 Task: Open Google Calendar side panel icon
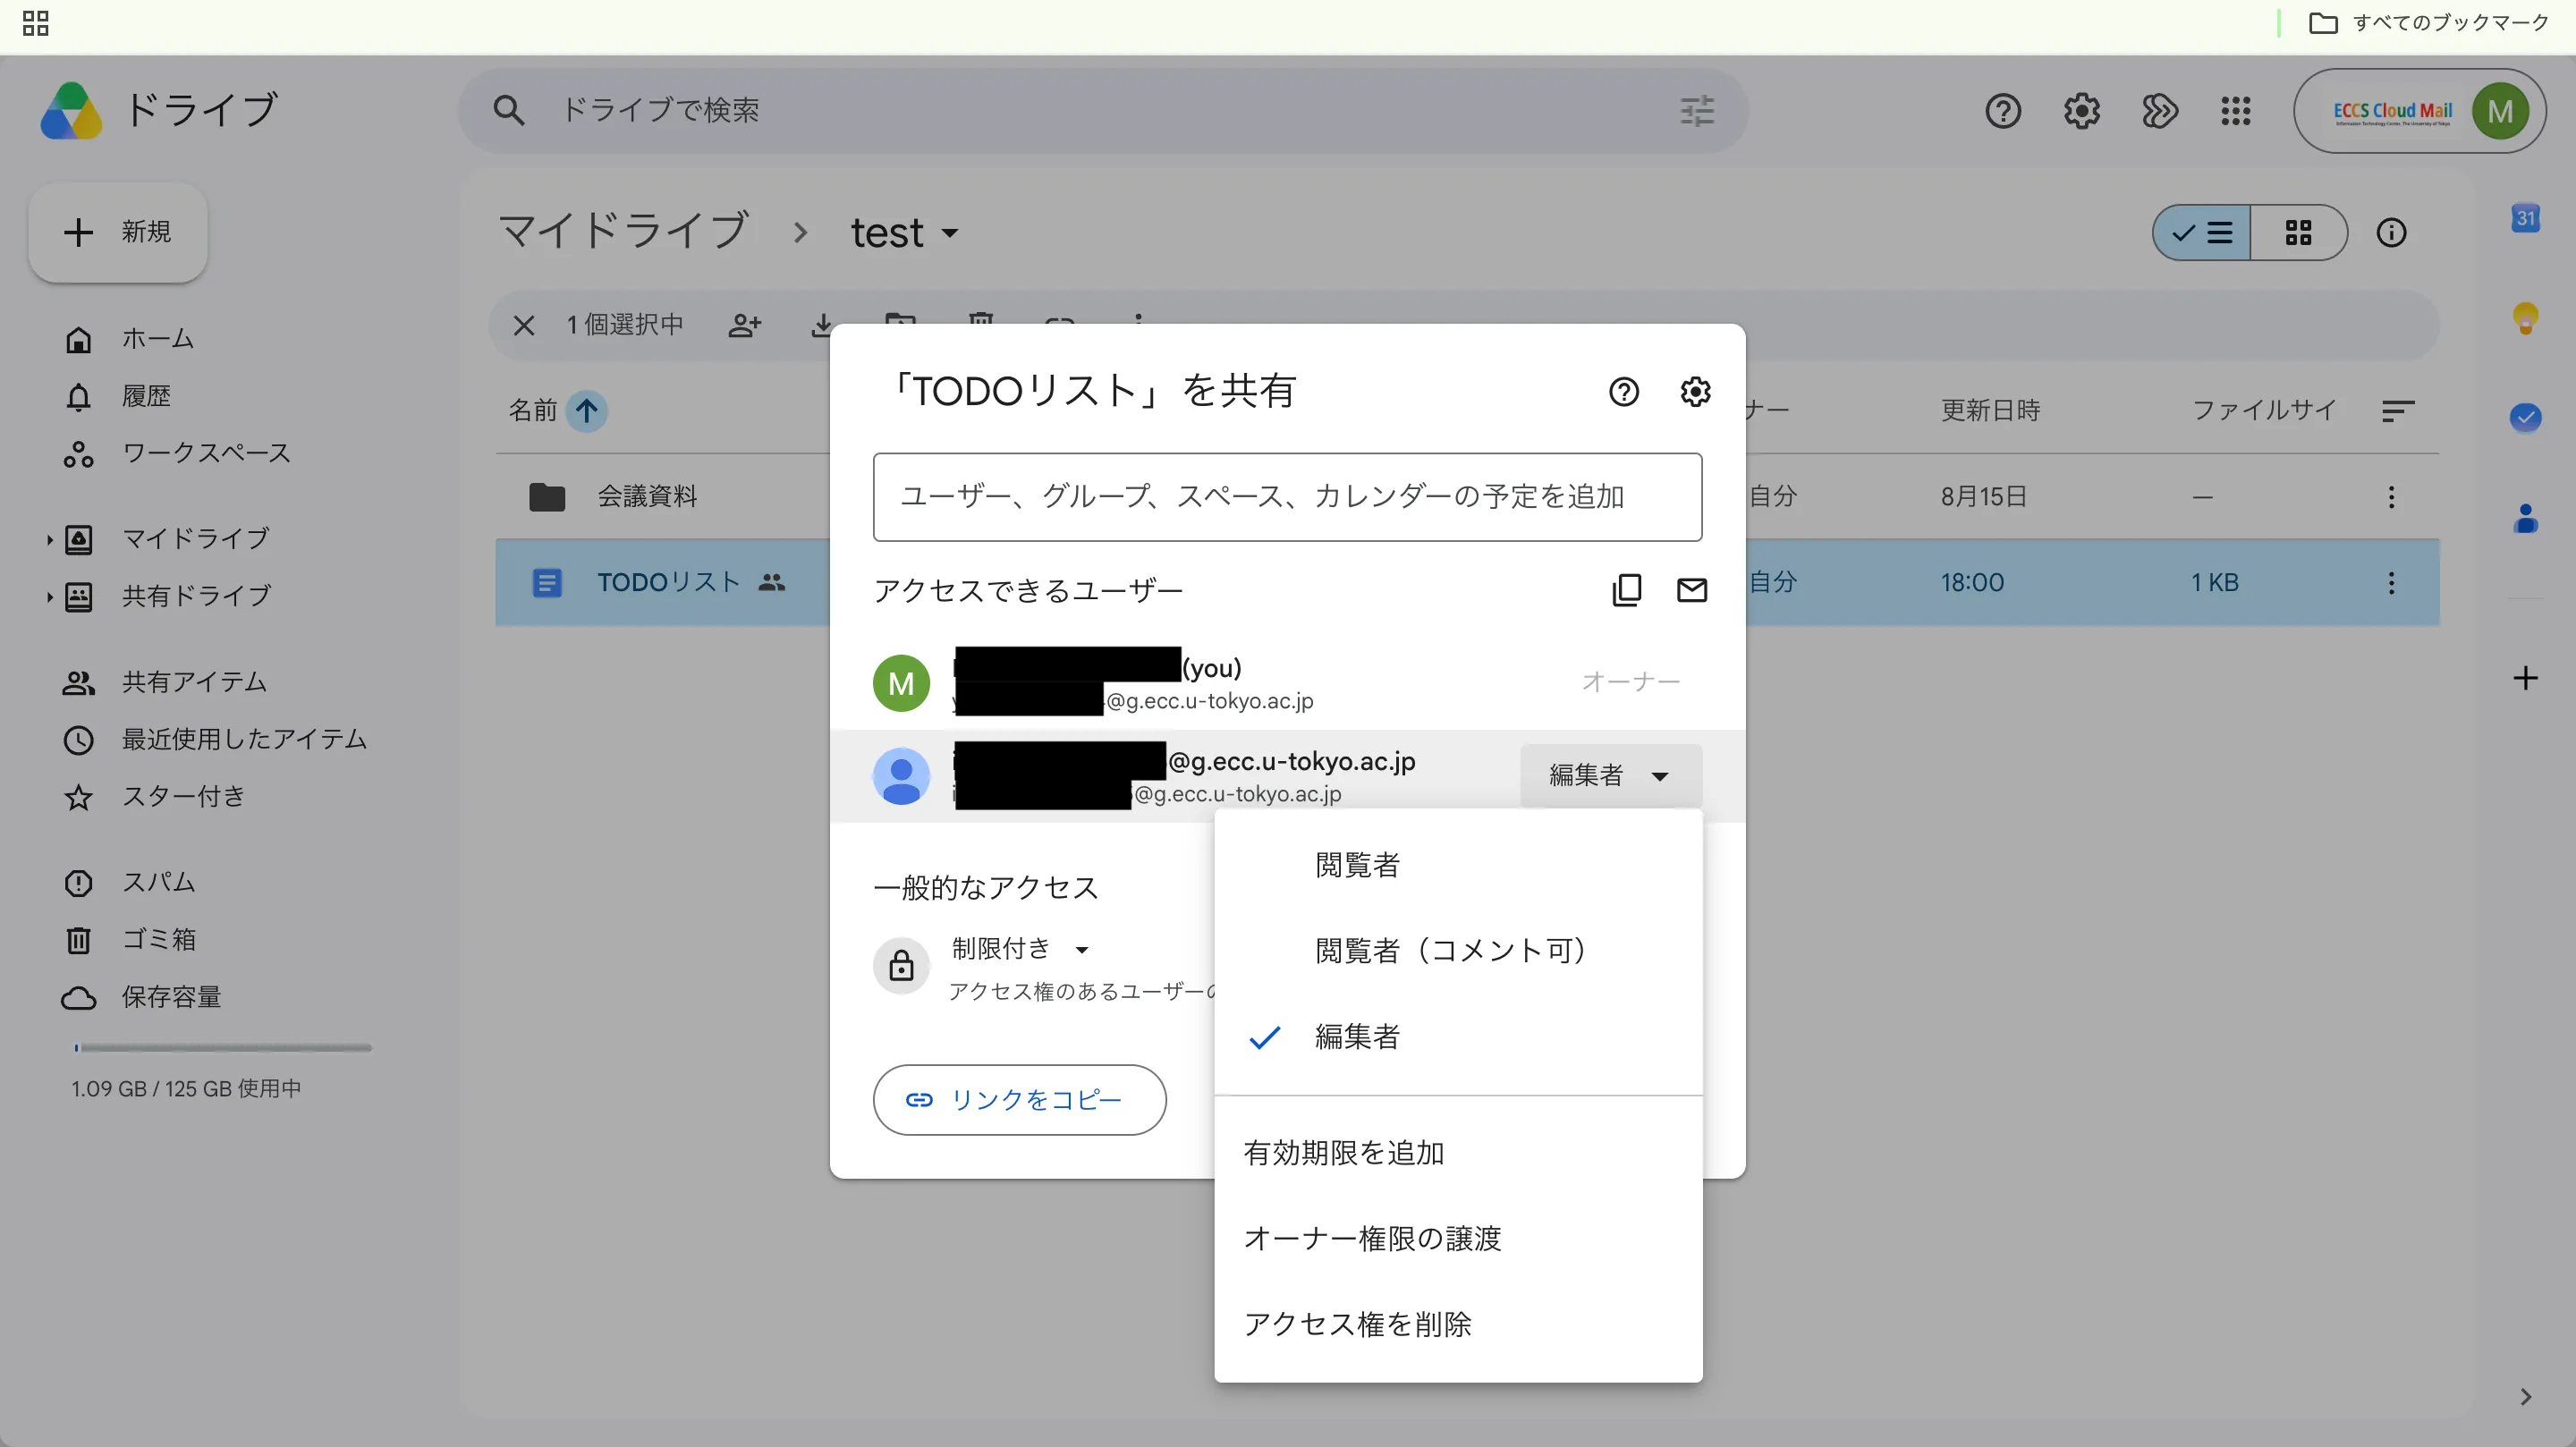coord(2525,218)
